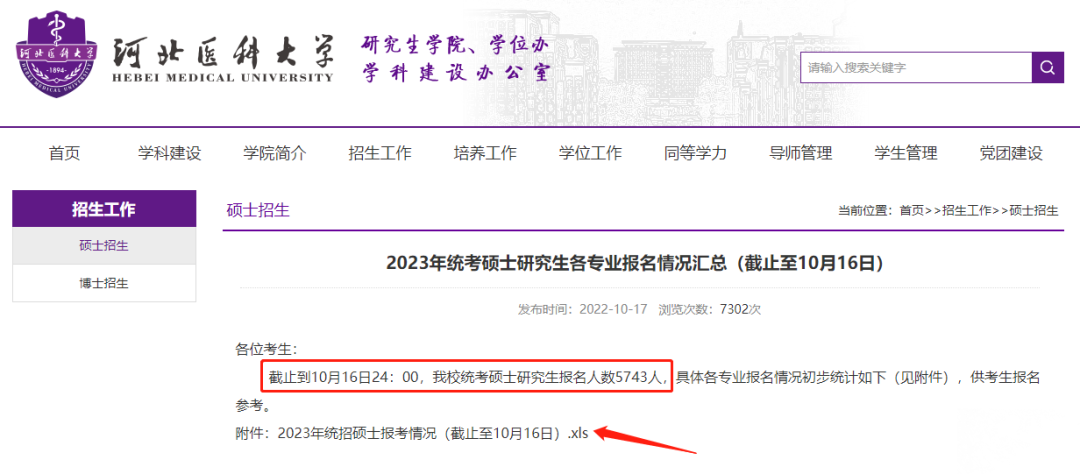
Task: Open the 导师管理 navigation menu
Action: click(x=800, y=153)
